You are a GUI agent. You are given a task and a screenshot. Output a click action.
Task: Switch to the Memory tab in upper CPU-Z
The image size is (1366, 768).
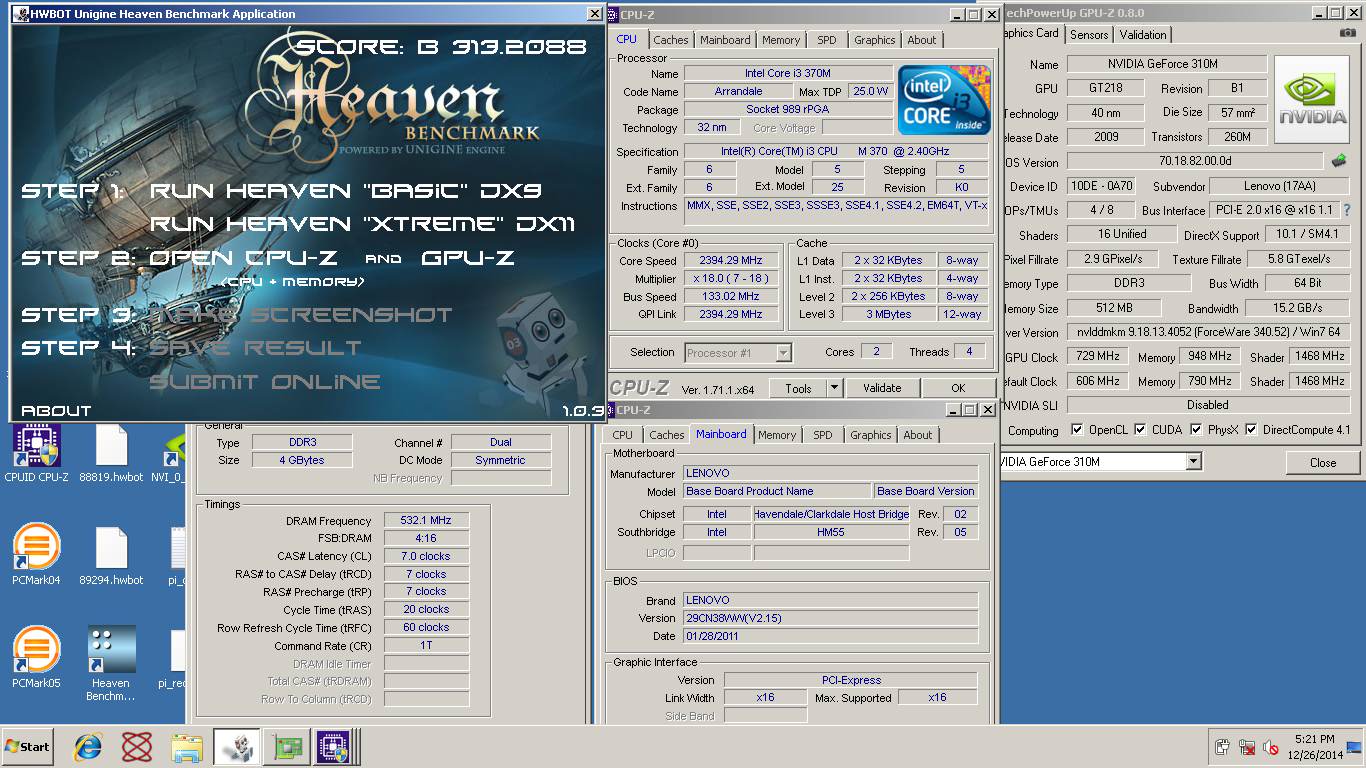click(x=781, y=40)
